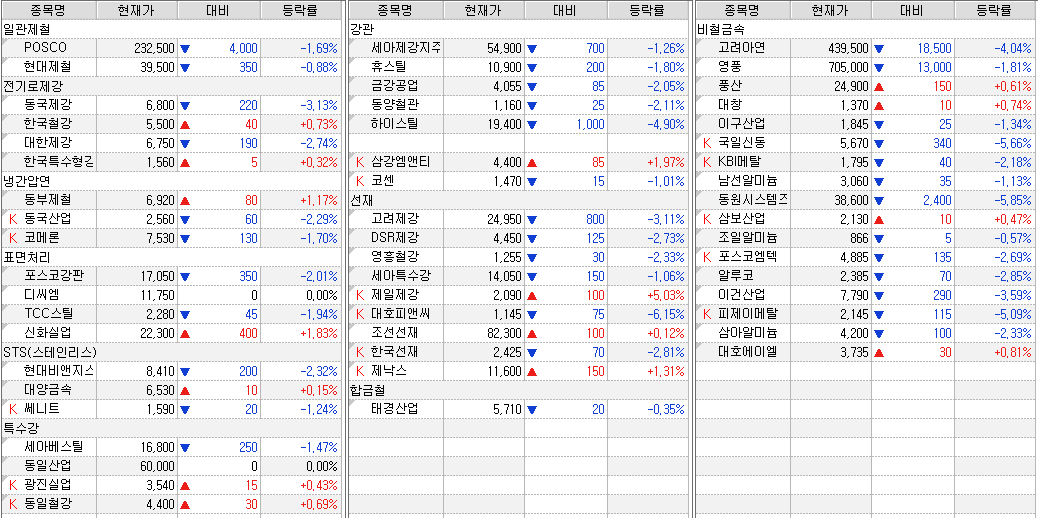The width and height of the screenshot is (1038, 518).
Task: Click the 종목명 header in the middle table
Action: (395, 10)
